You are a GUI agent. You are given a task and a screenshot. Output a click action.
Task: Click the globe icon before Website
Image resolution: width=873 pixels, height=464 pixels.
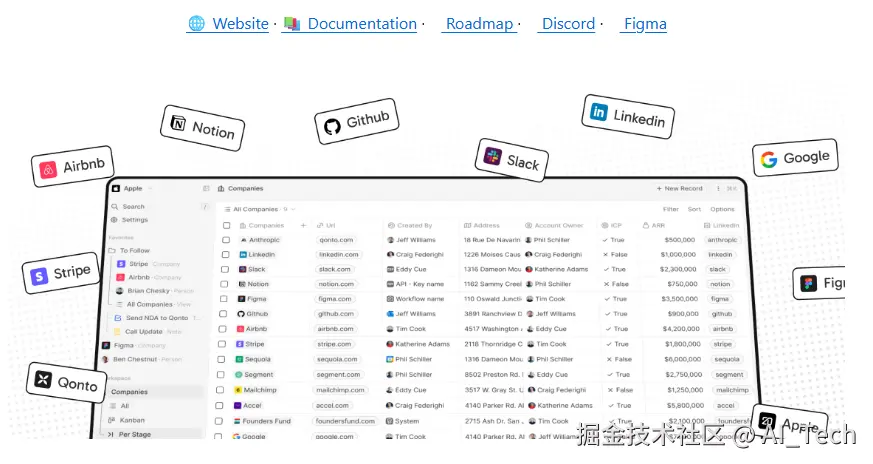[197, 23]
